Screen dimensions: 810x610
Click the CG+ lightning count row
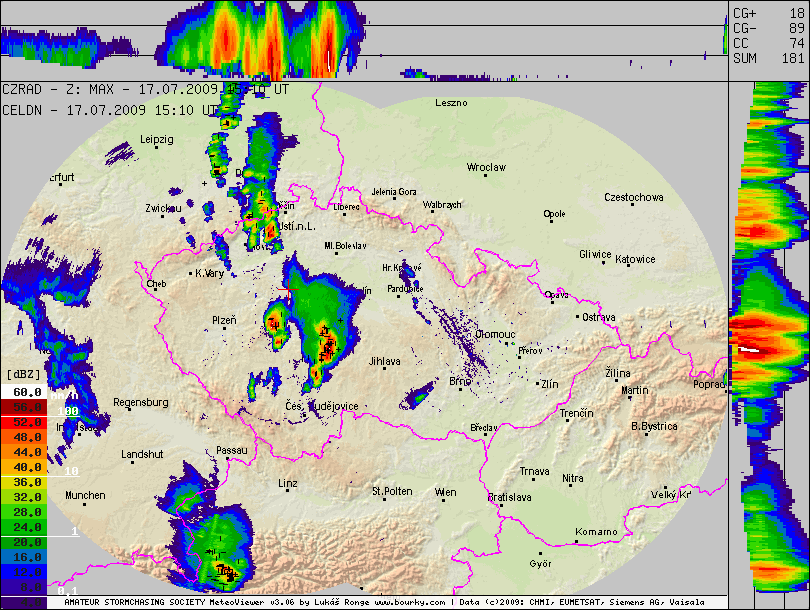767,13
